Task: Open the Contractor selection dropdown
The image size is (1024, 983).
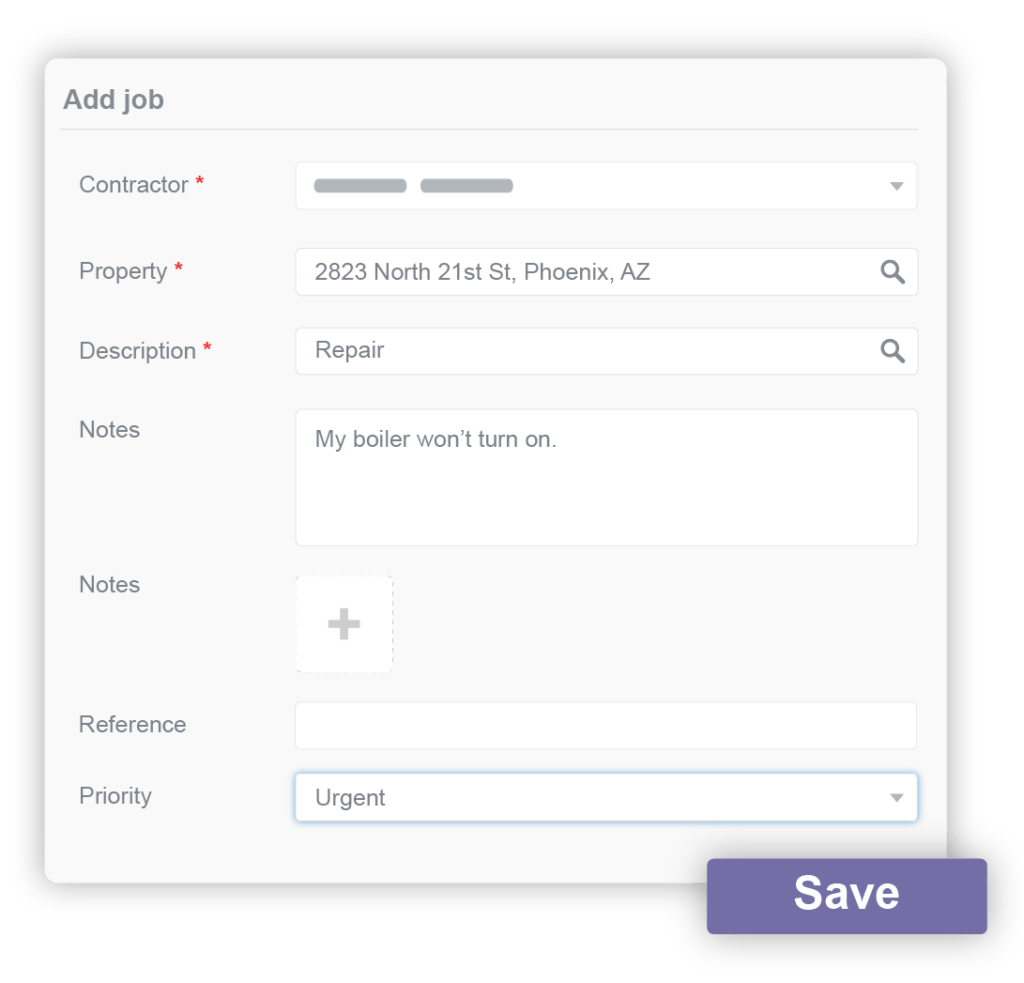Action: [x=606, y=185]
